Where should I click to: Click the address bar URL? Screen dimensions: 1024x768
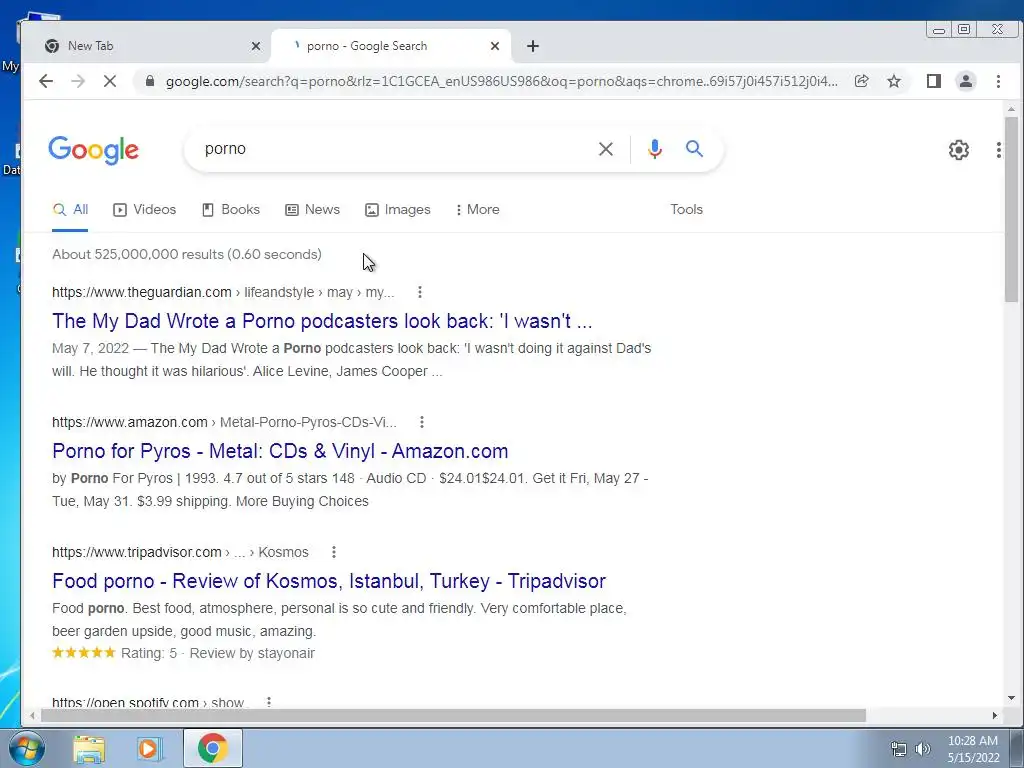[x=502, y=81]
